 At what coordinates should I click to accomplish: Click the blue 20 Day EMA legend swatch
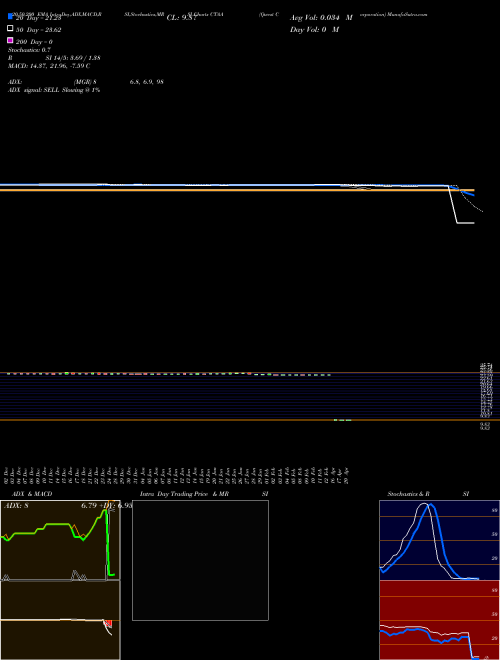tap(10, 17)
